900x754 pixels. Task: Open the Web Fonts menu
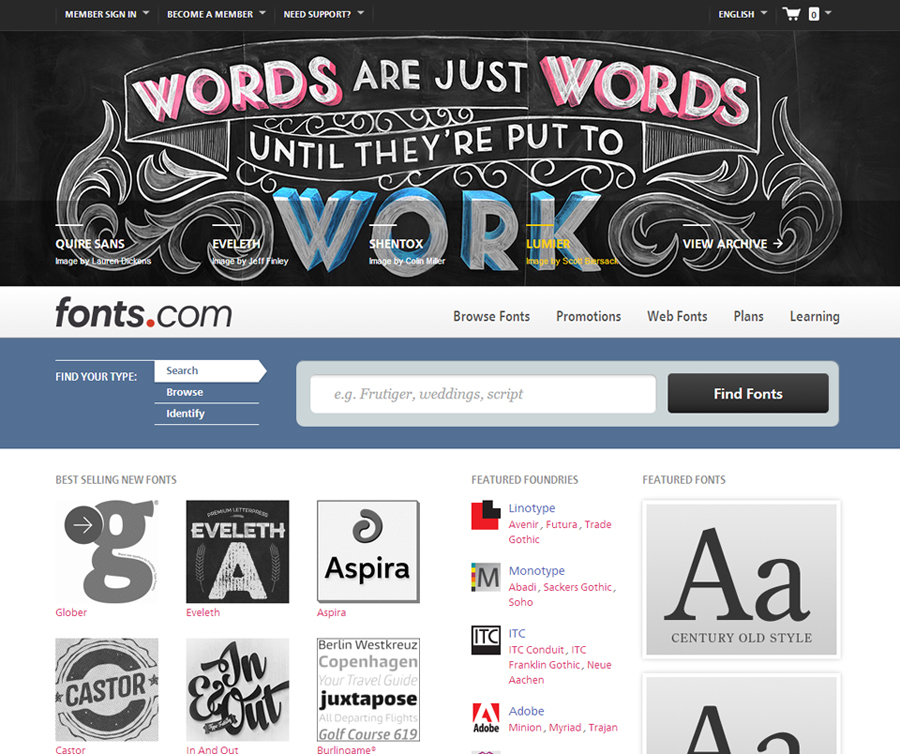tap(677, 316)
